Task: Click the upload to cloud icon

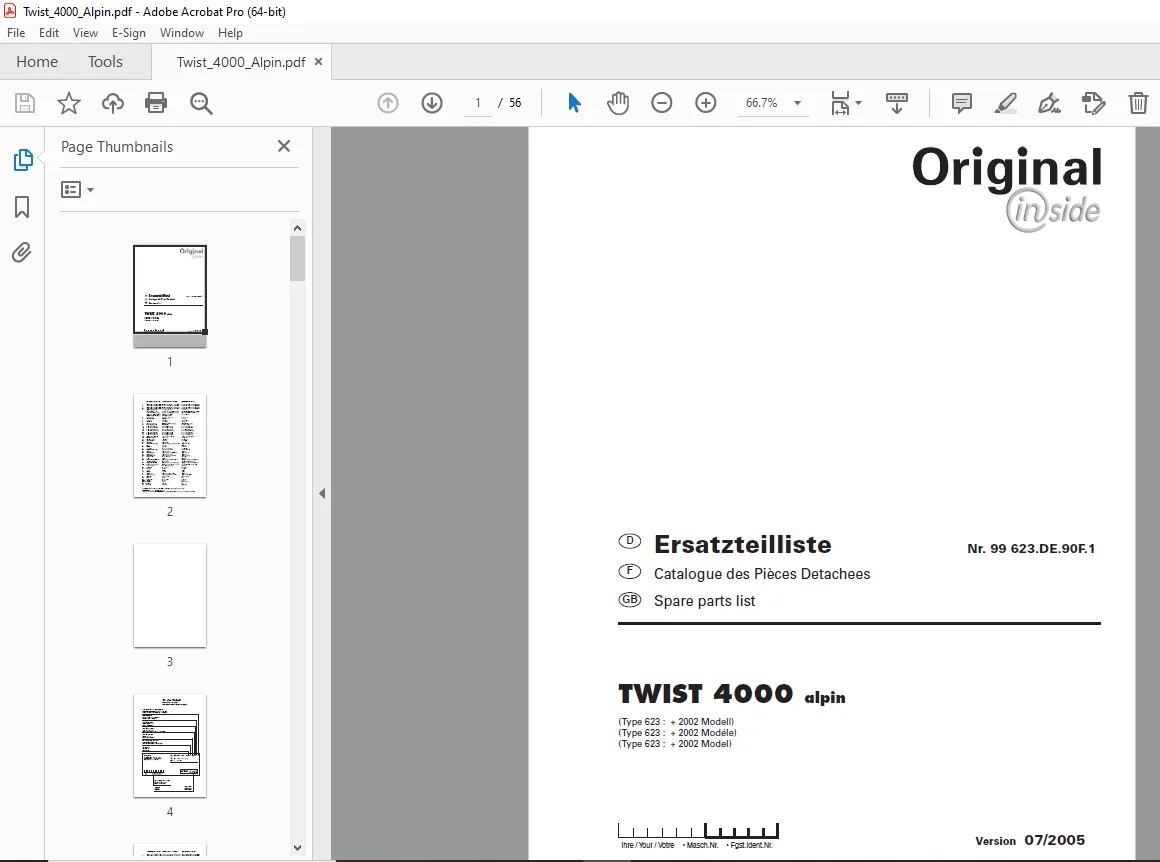Action: click(112, 103)
